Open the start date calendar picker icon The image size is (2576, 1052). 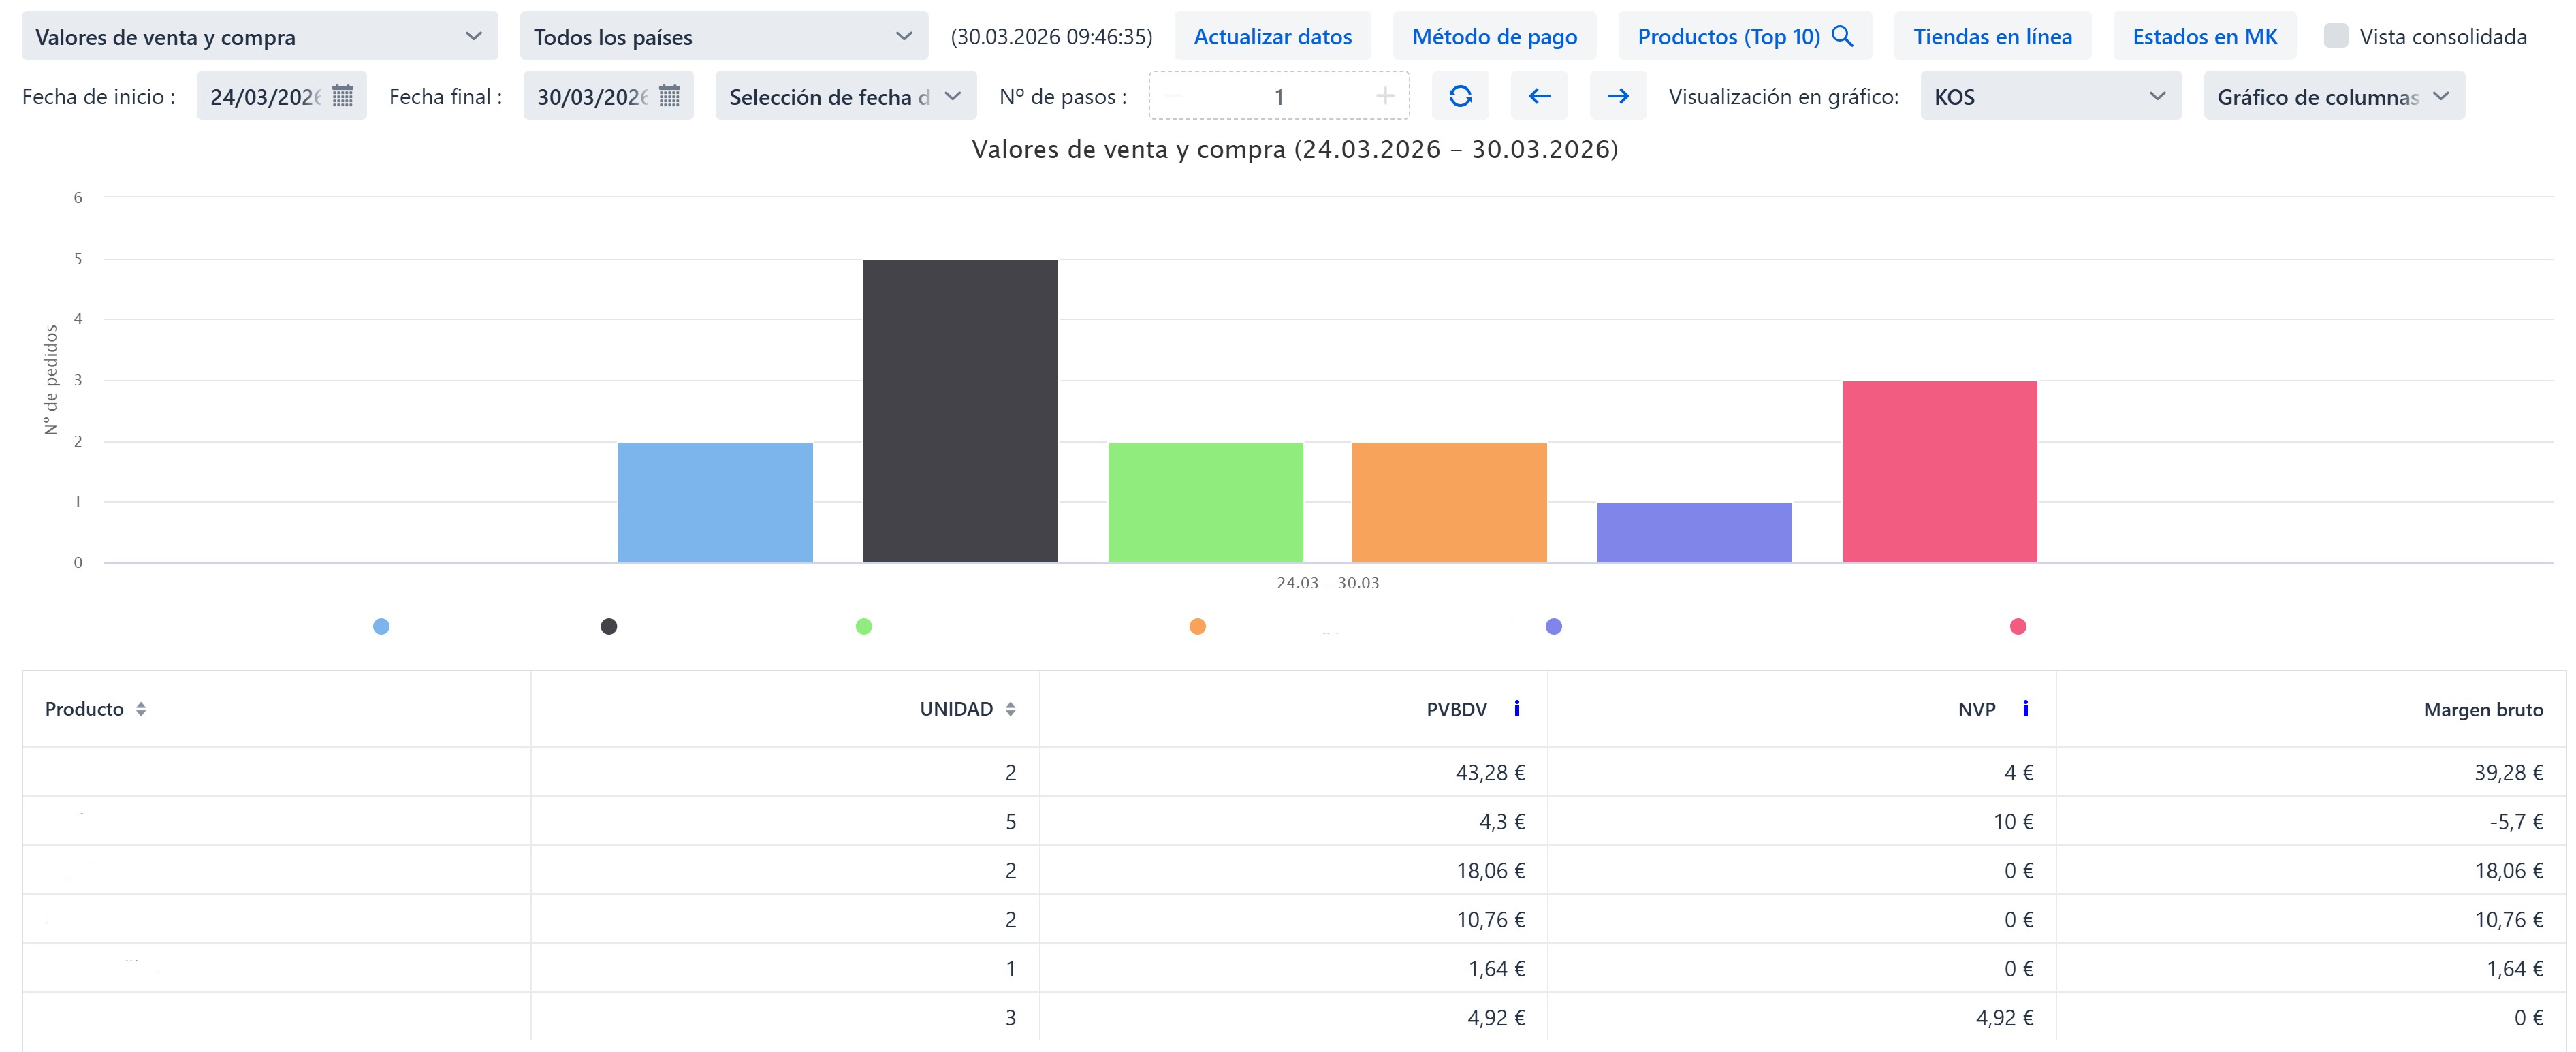342,96
